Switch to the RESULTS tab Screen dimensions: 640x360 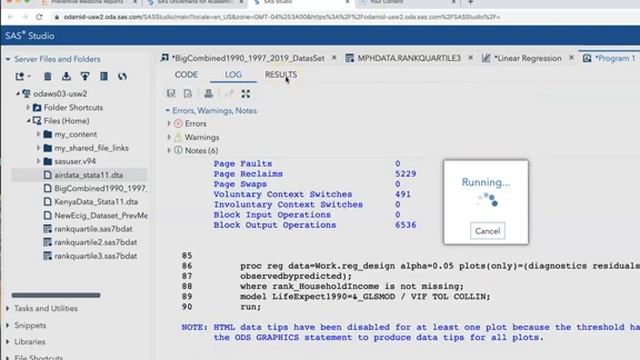coord(281,75)
